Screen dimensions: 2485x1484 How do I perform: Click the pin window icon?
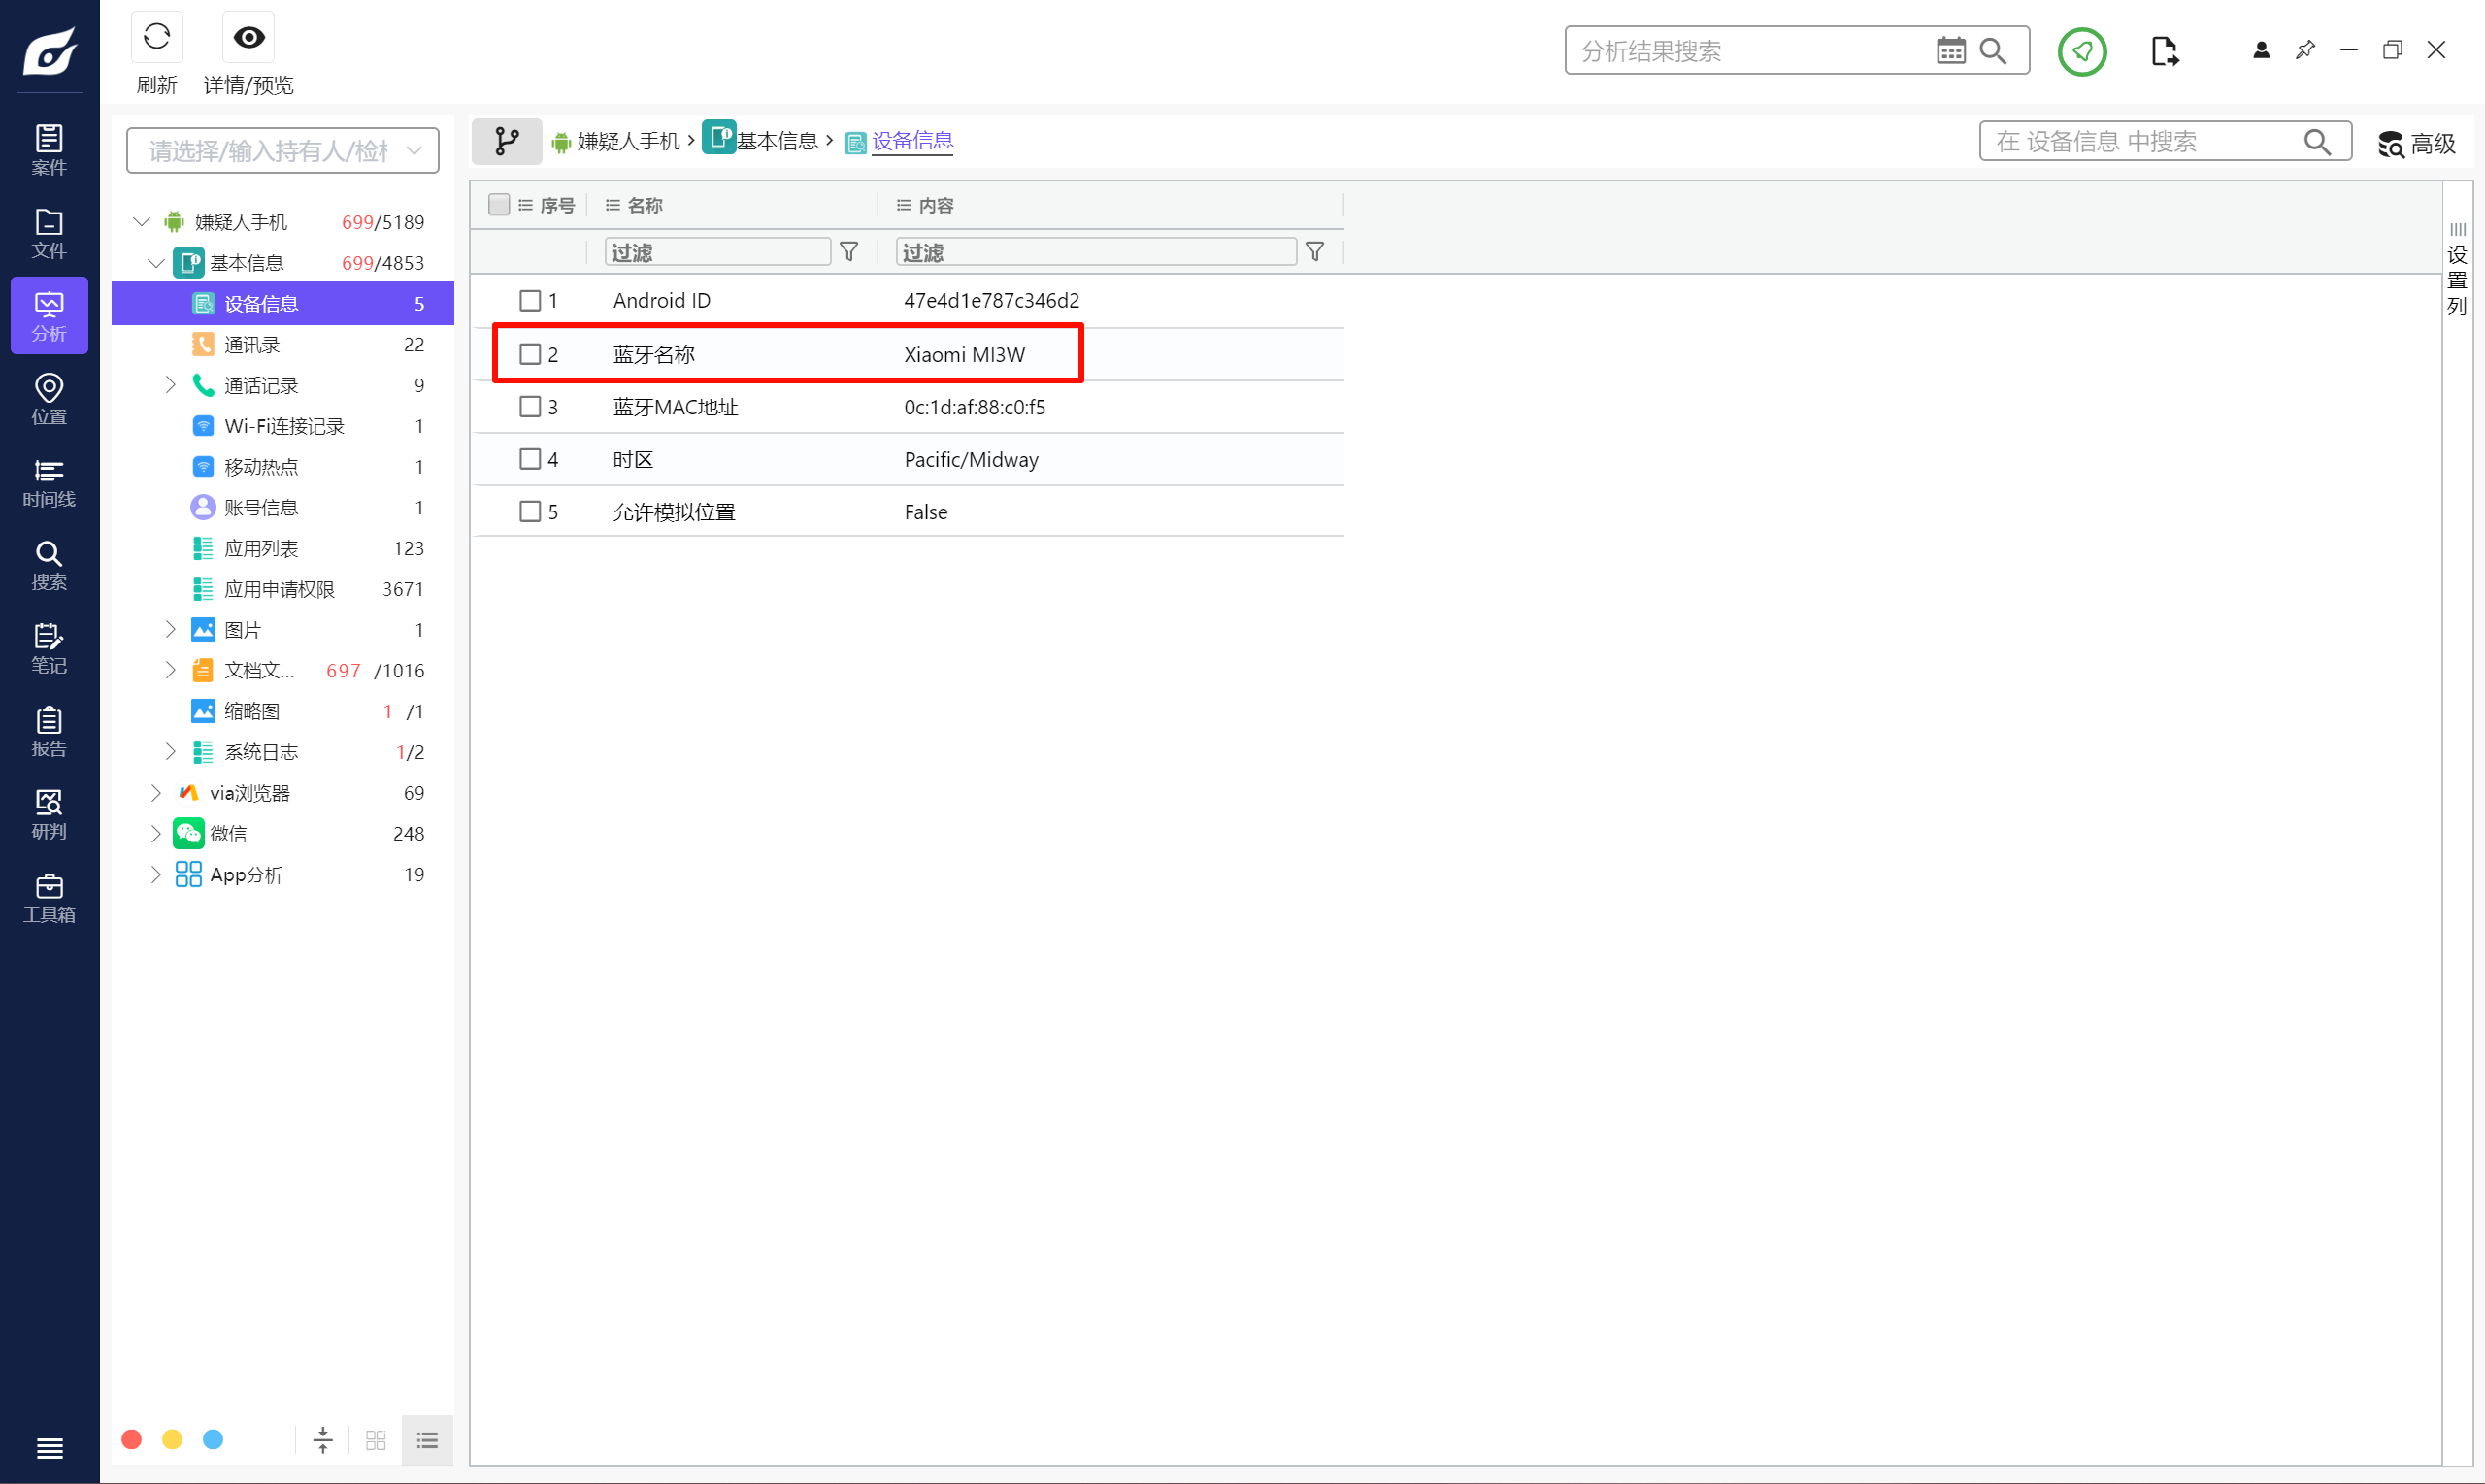point(2305,50)
